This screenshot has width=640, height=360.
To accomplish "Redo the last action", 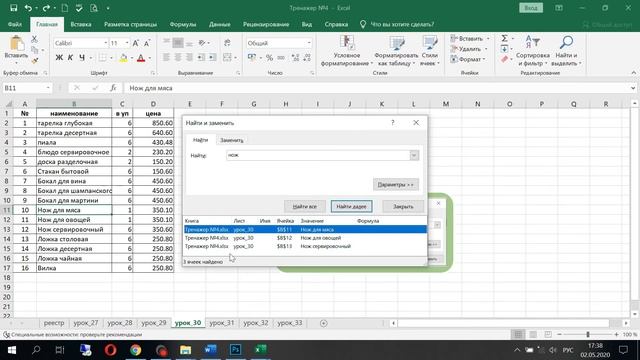I will (x=46, y=8).
